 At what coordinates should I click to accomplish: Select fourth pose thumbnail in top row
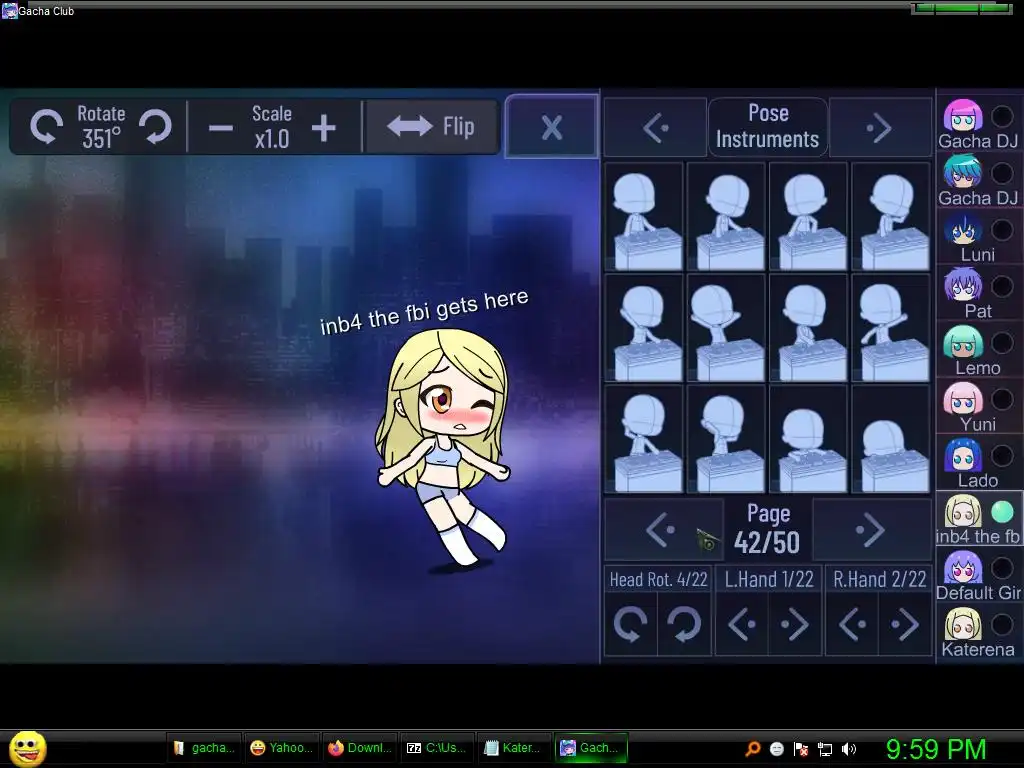coord(891,216)
